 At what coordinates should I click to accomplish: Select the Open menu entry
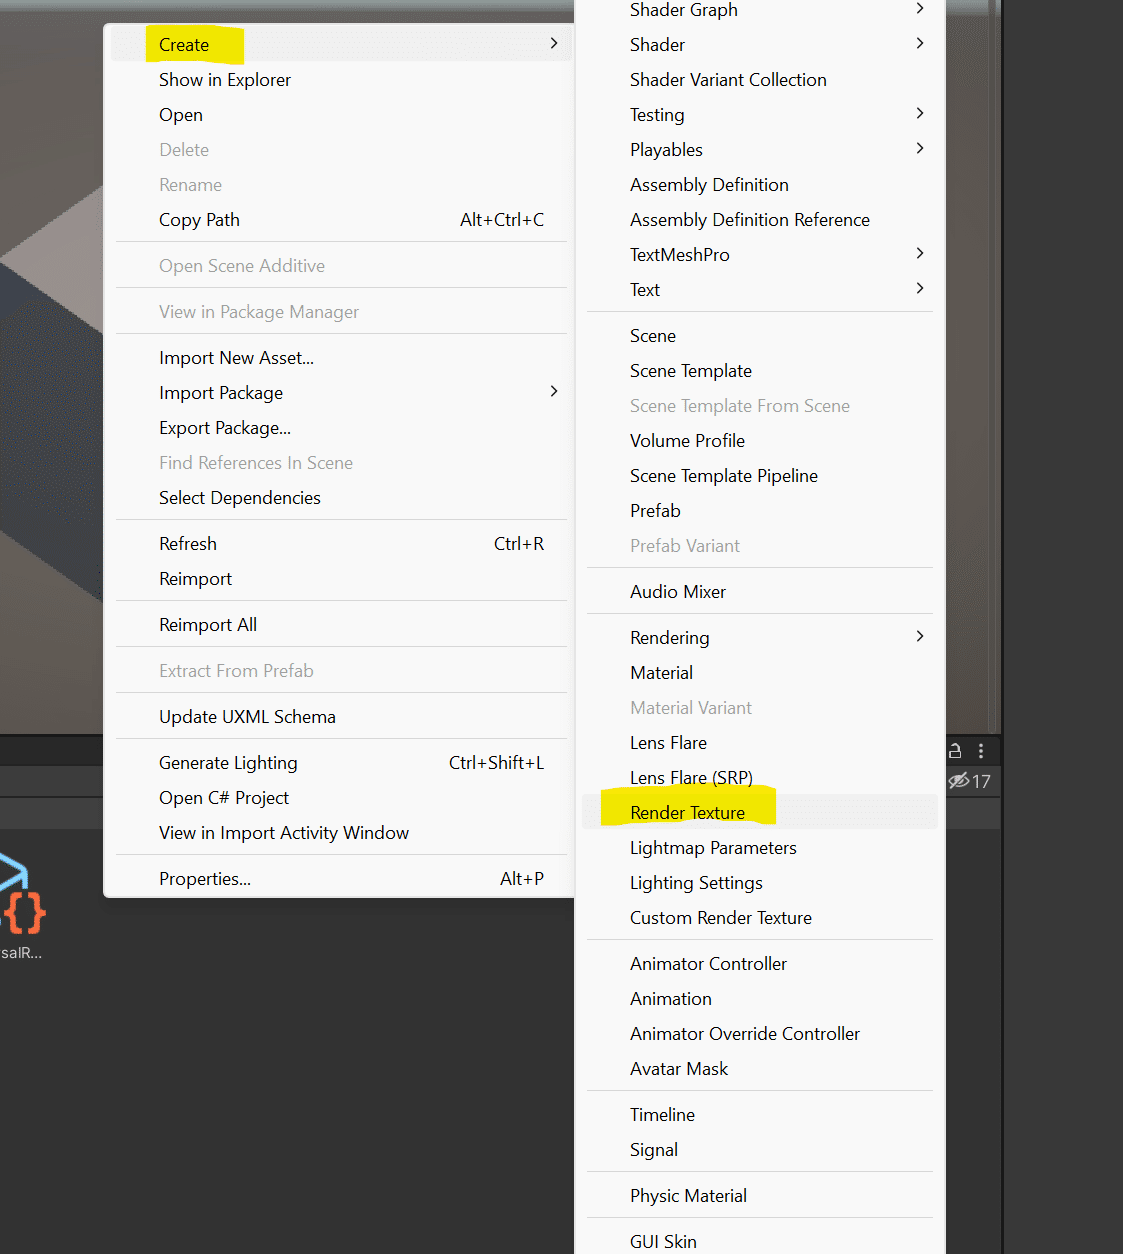341,115
